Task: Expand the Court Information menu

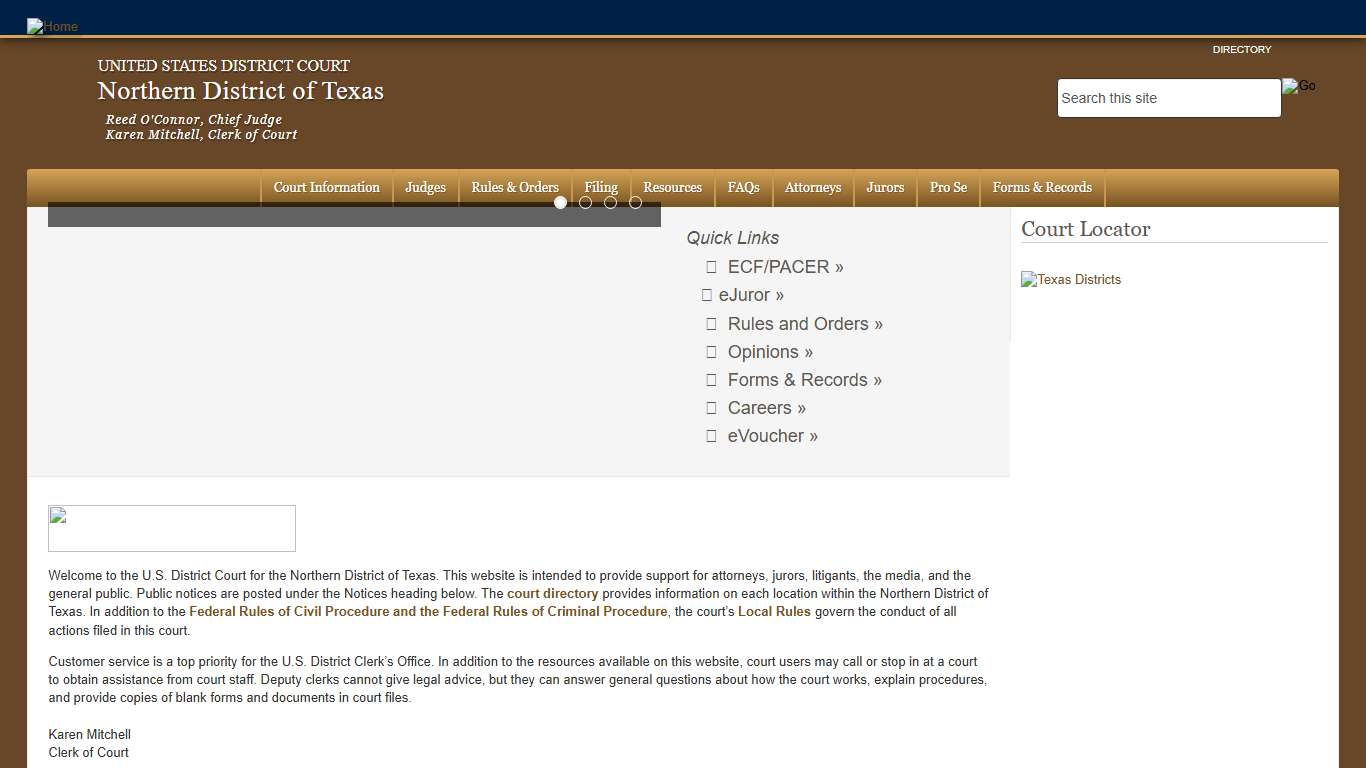Action: [x=326, y=188]
